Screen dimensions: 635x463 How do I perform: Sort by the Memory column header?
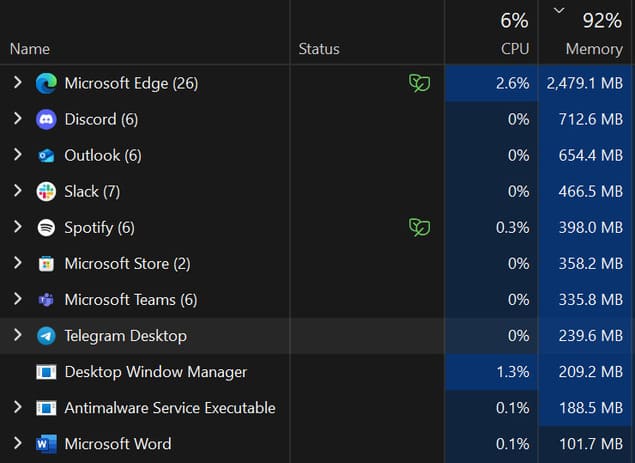pos(585,32)
